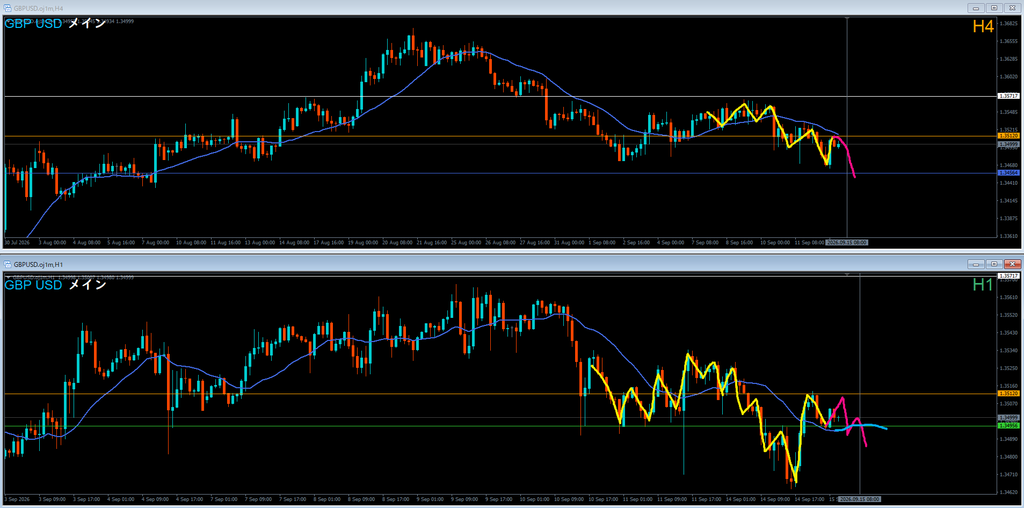The height and width of the screenshot is (508, 1024).
Task: Click the H1 chart window title icon
Action: (x=7, y=264)
